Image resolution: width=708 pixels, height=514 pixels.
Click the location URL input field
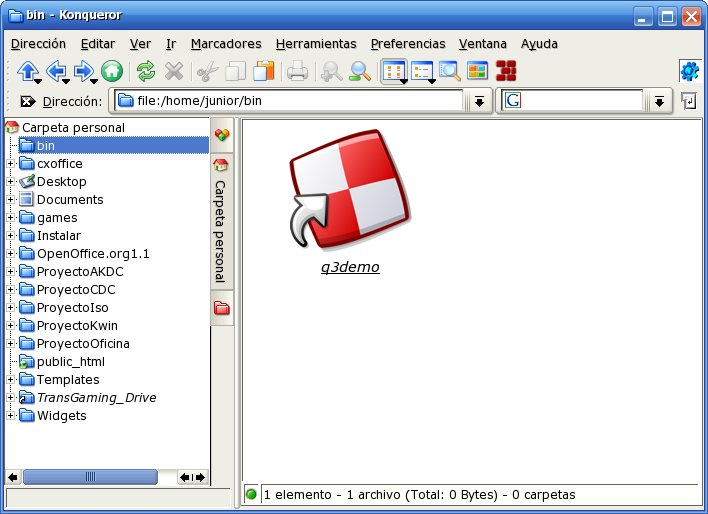pos(289,101)
